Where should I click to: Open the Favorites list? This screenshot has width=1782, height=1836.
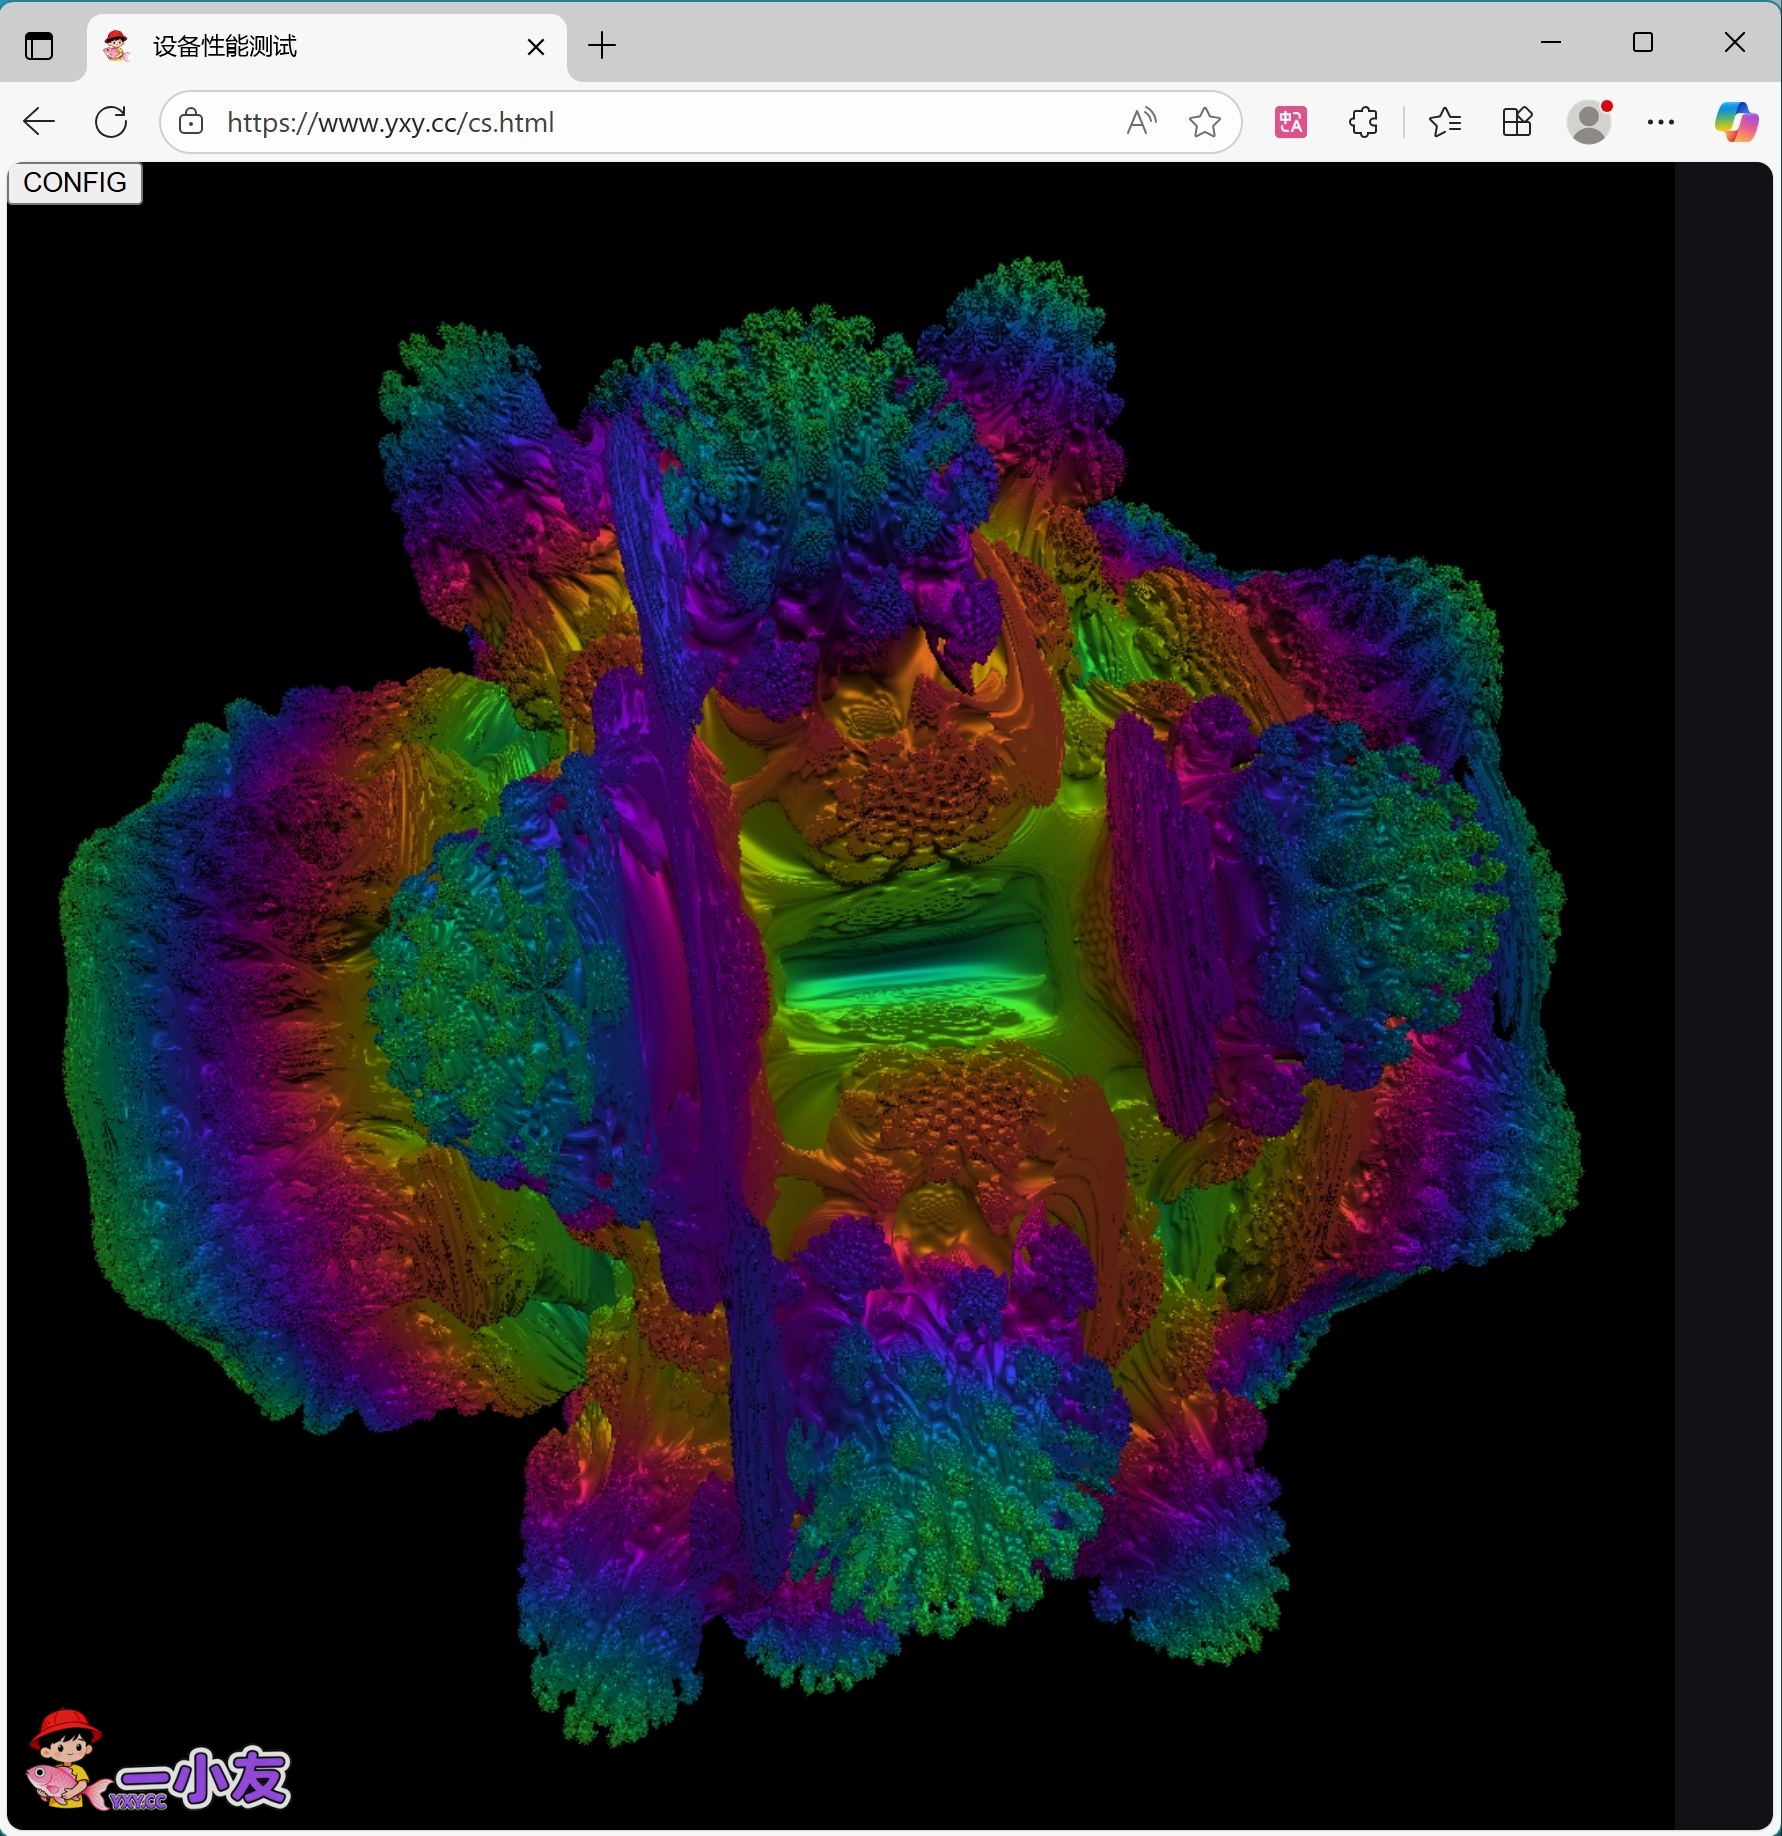point(1444,122)
